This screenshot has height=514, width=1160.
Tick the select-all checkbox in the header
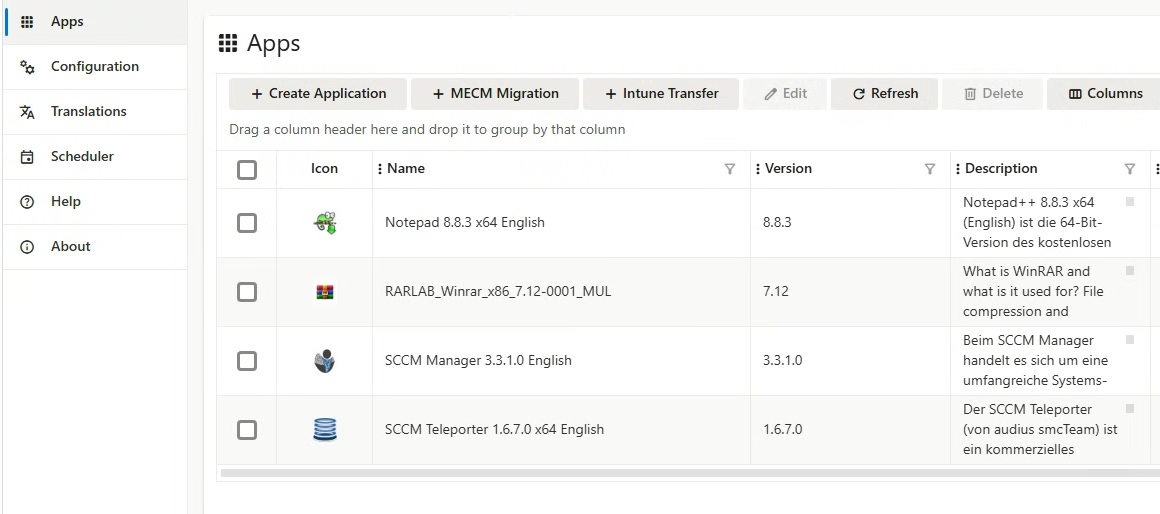click(x=247, y=170)
